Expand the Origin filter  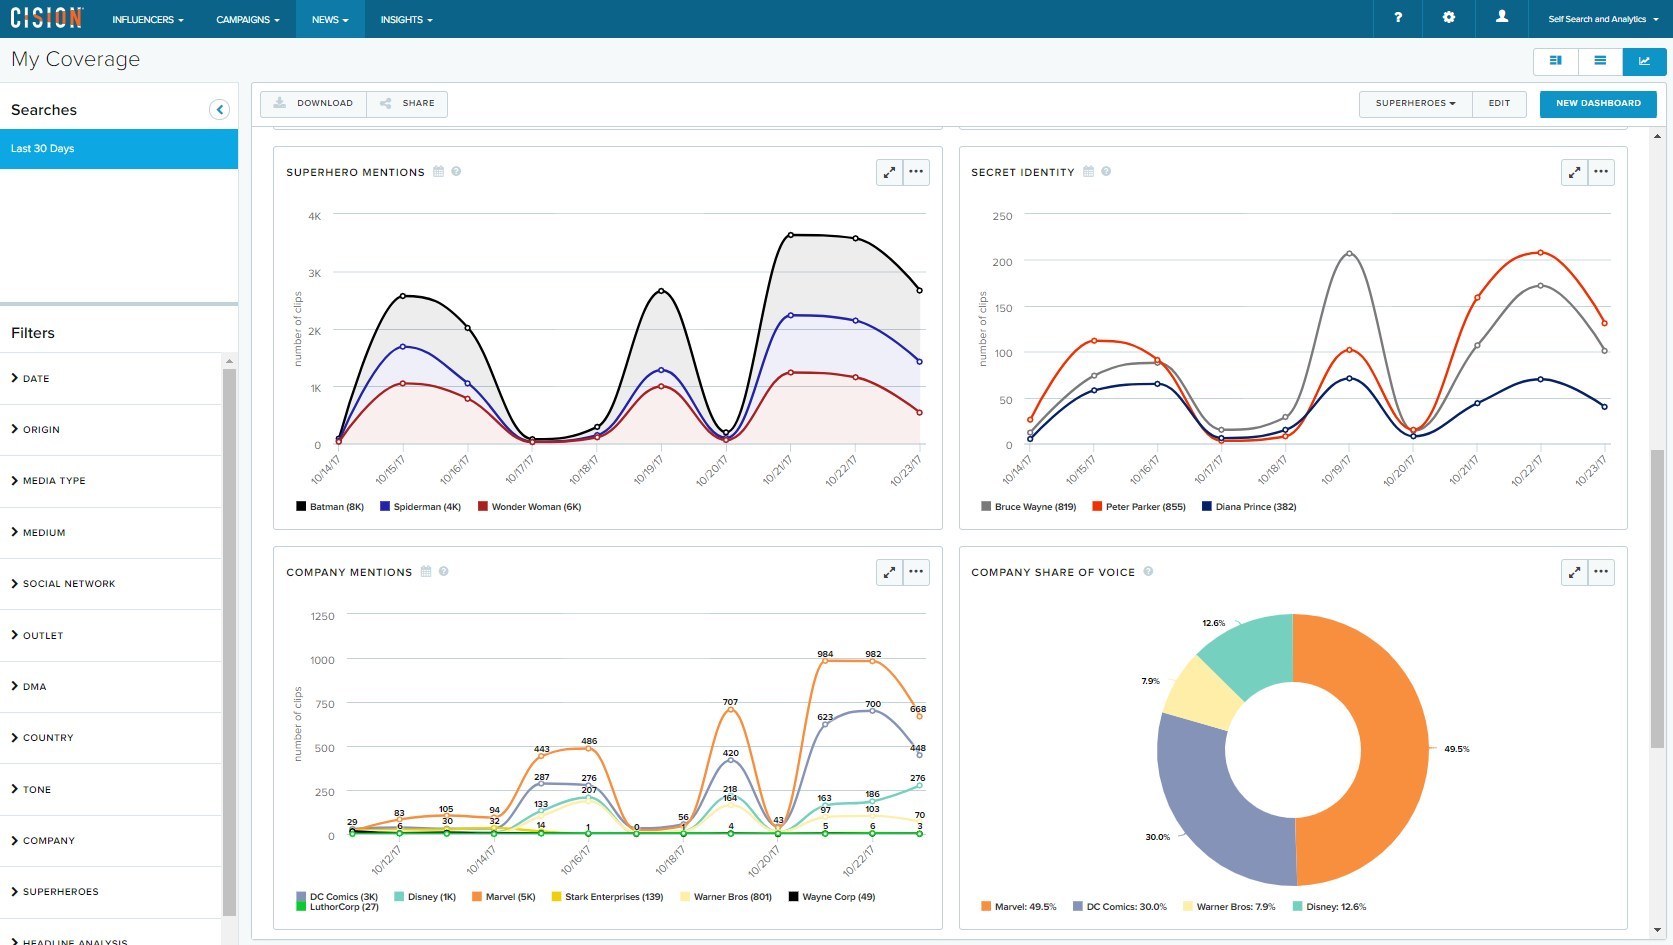[110, 430]
